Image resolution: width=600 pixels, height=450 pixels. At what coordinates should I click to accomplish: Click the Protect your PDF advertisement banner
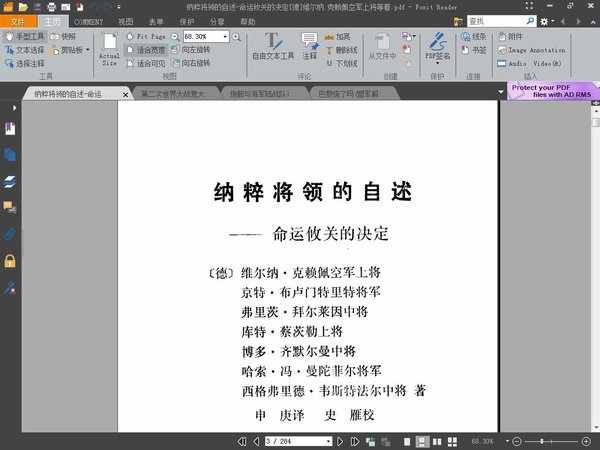coord(553,91)
